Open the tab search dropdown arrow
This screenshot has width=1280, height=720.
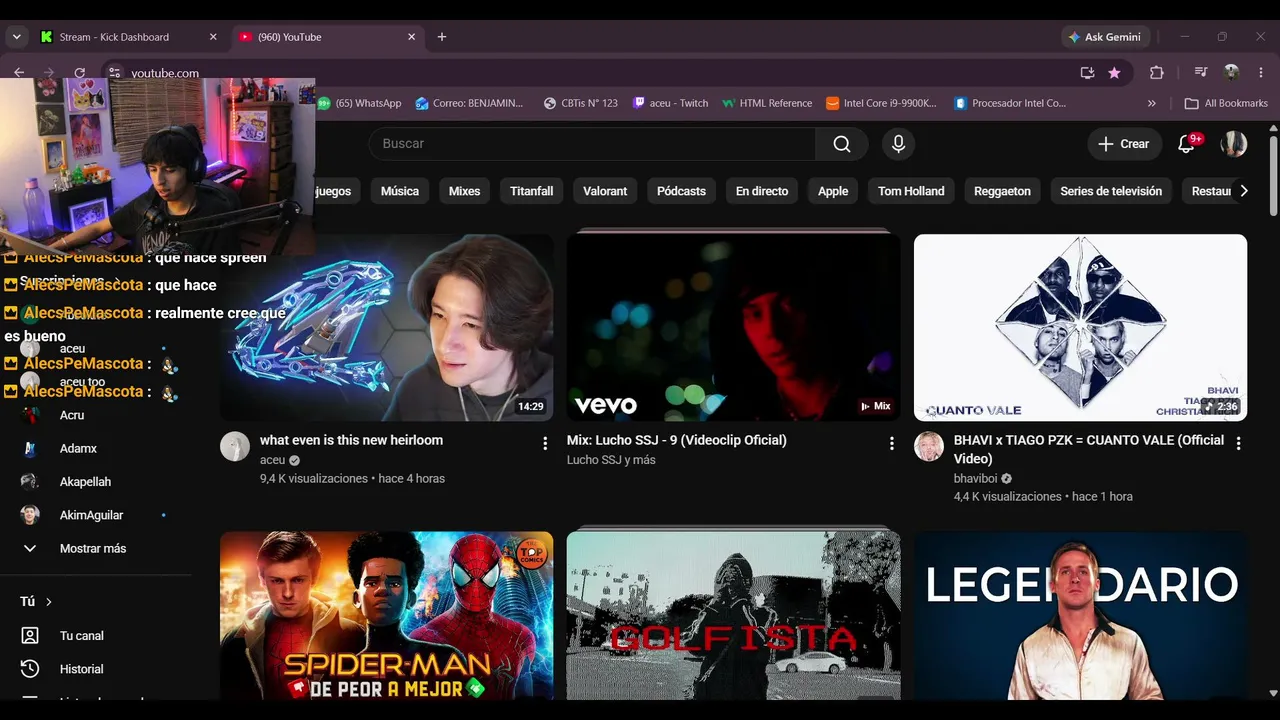point(16,37)
